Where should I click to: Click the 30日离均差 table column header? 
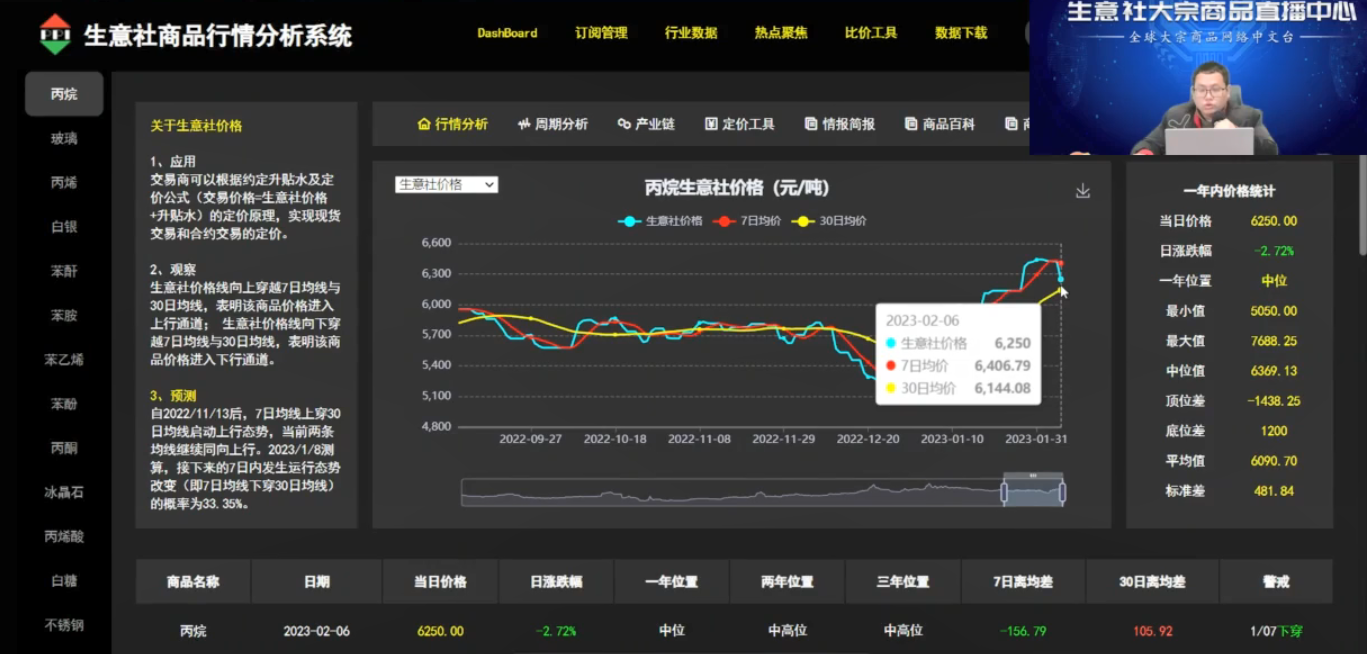1152,582
